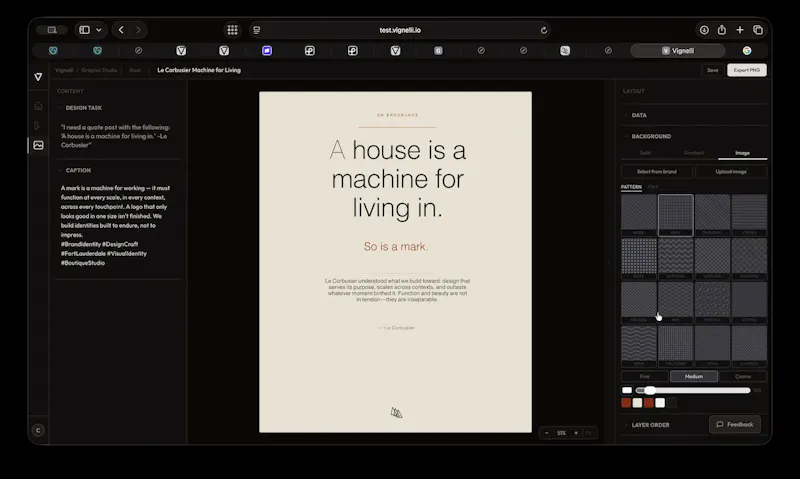Click Select from brand button

pyautogui.click(x=657, y=172)
